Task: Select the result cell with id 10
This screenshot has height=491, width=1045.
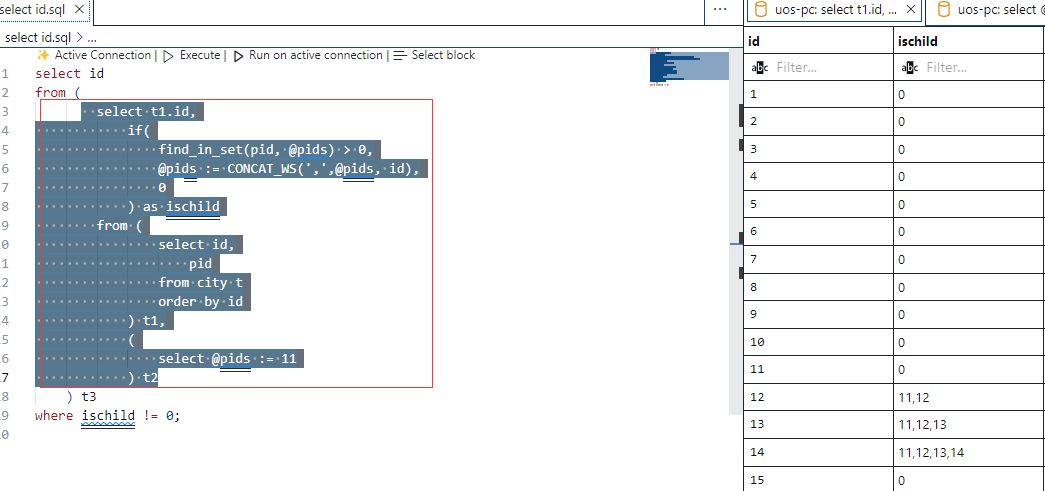Action: (x=818, y=342)
